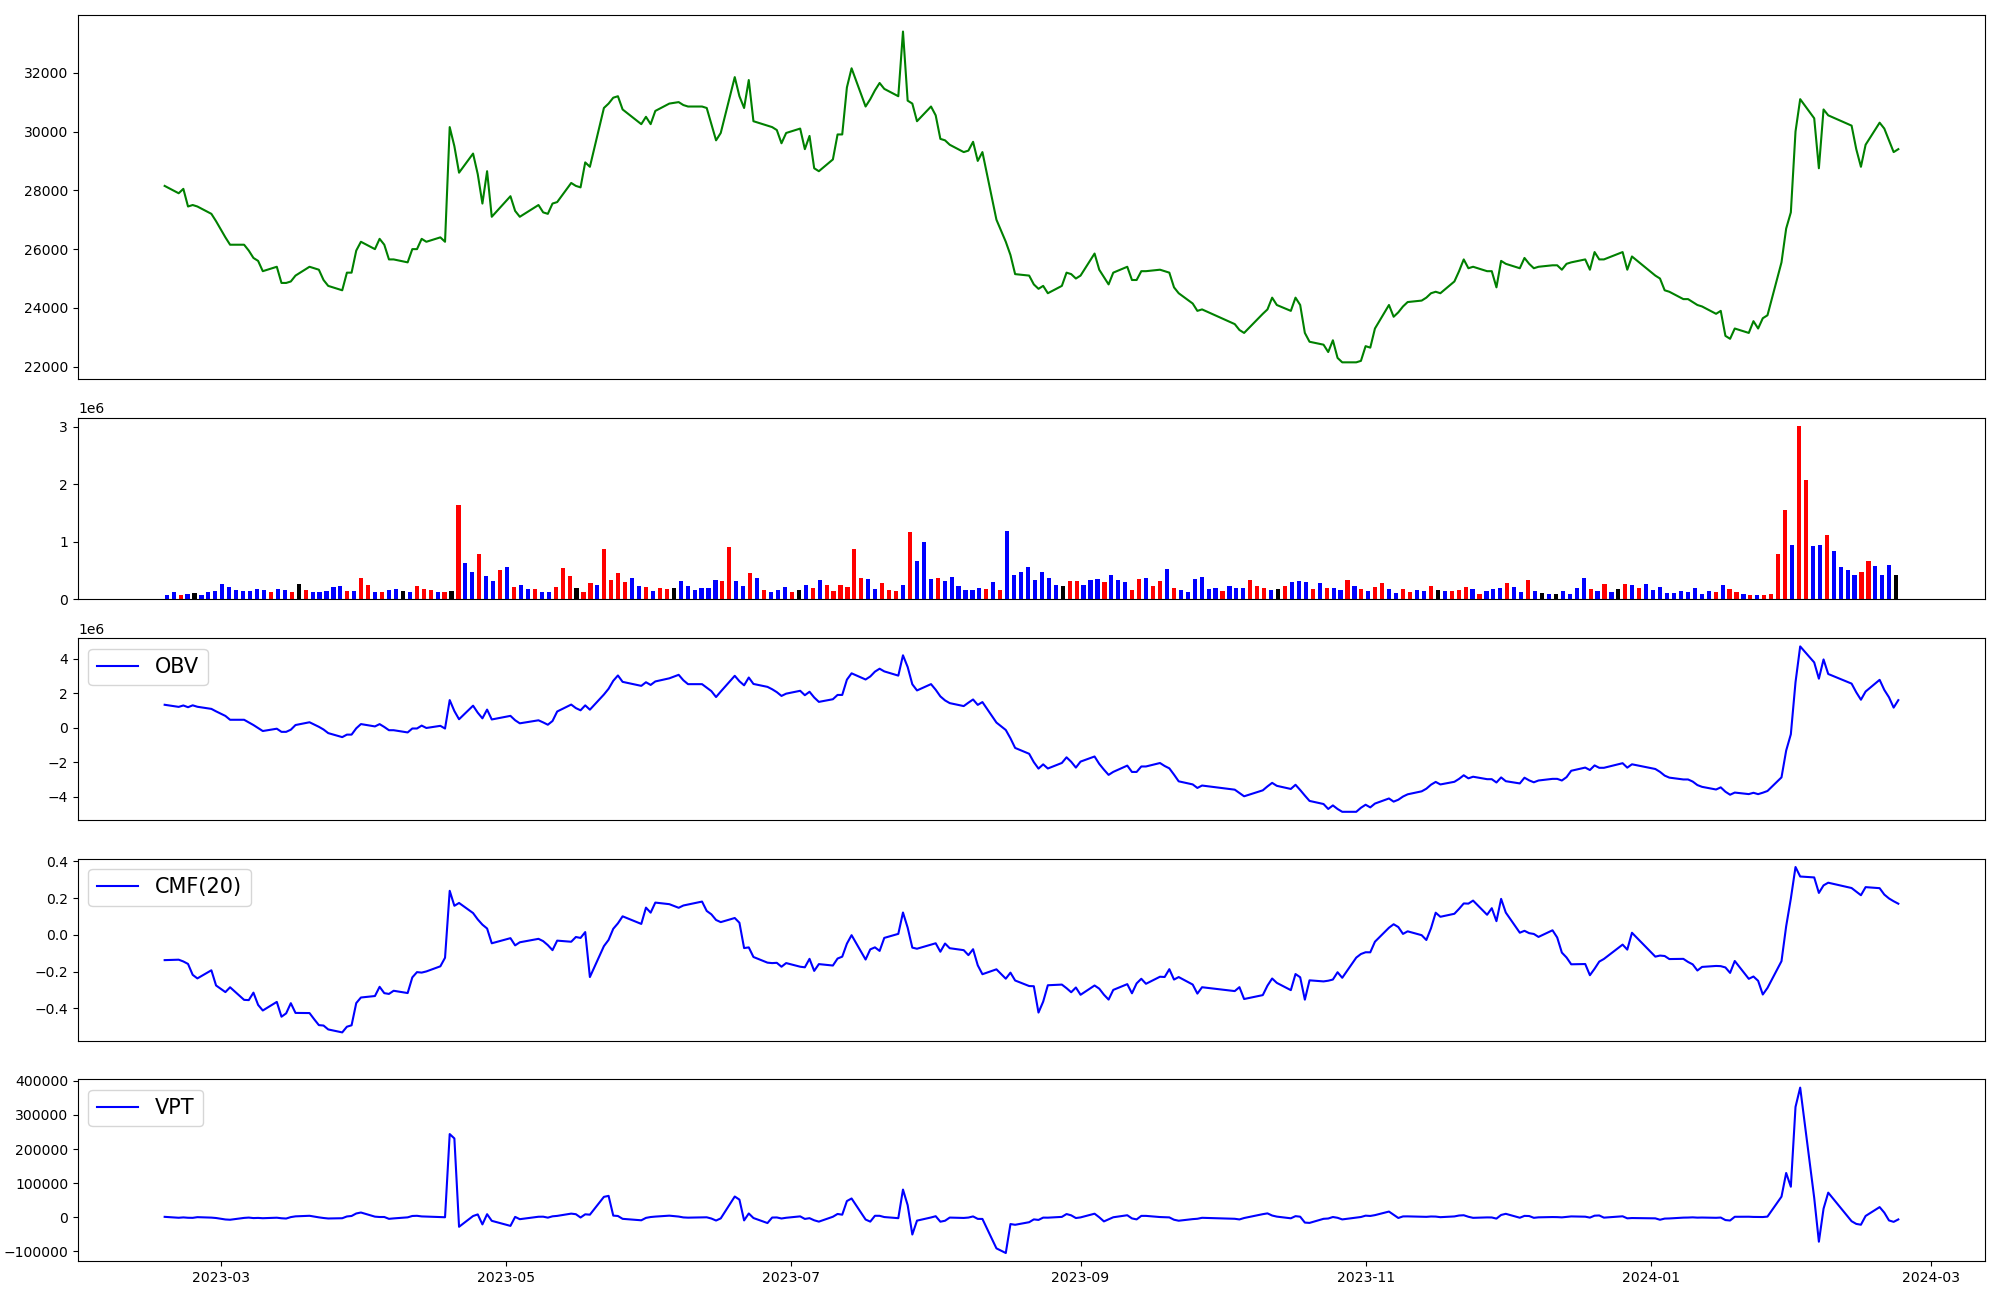
Task: Click the 32000 price axis tick label
Action: pyautogui.click(x=45, y=73)
